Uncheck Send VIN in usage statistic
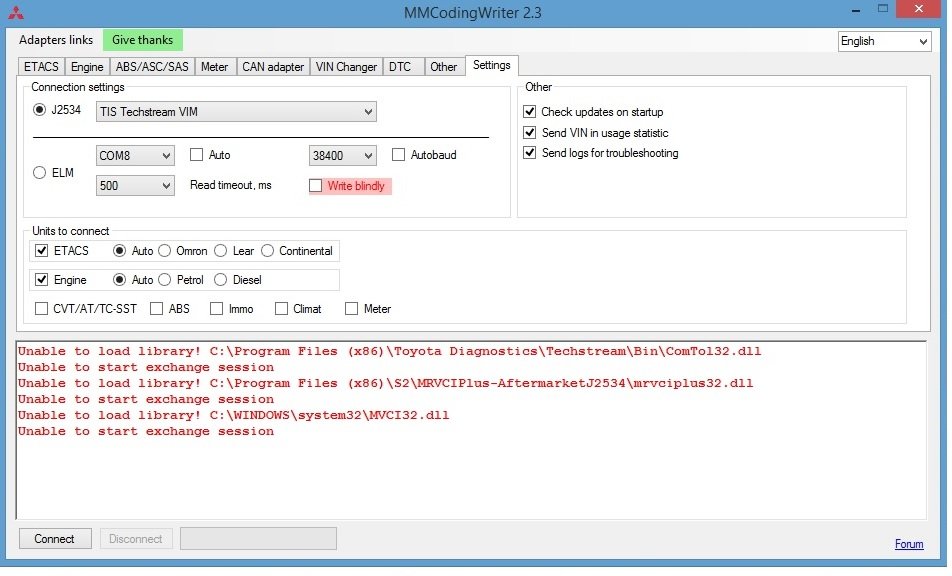 coord(529,132)
